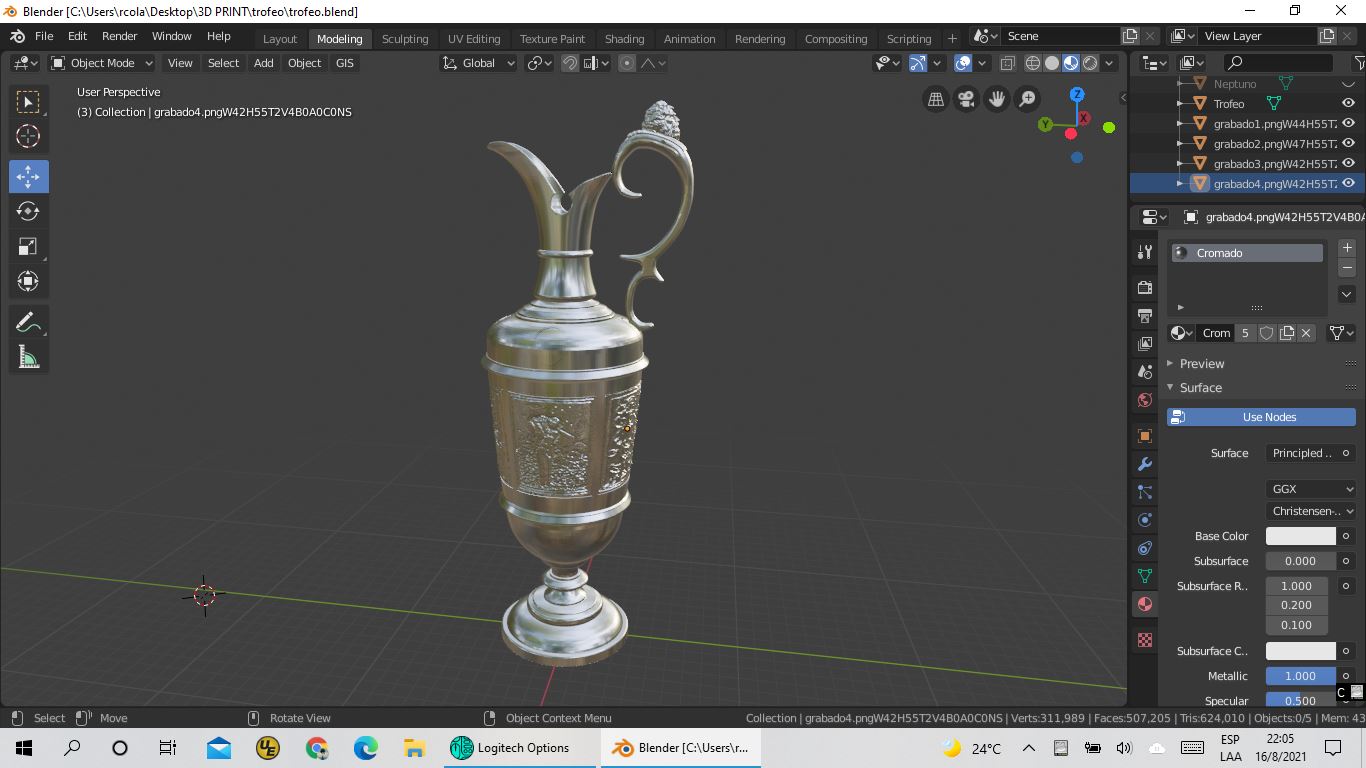Pick the Rotate tool
The width and height of the screenshot is (1366, 768).
(28, 211)
